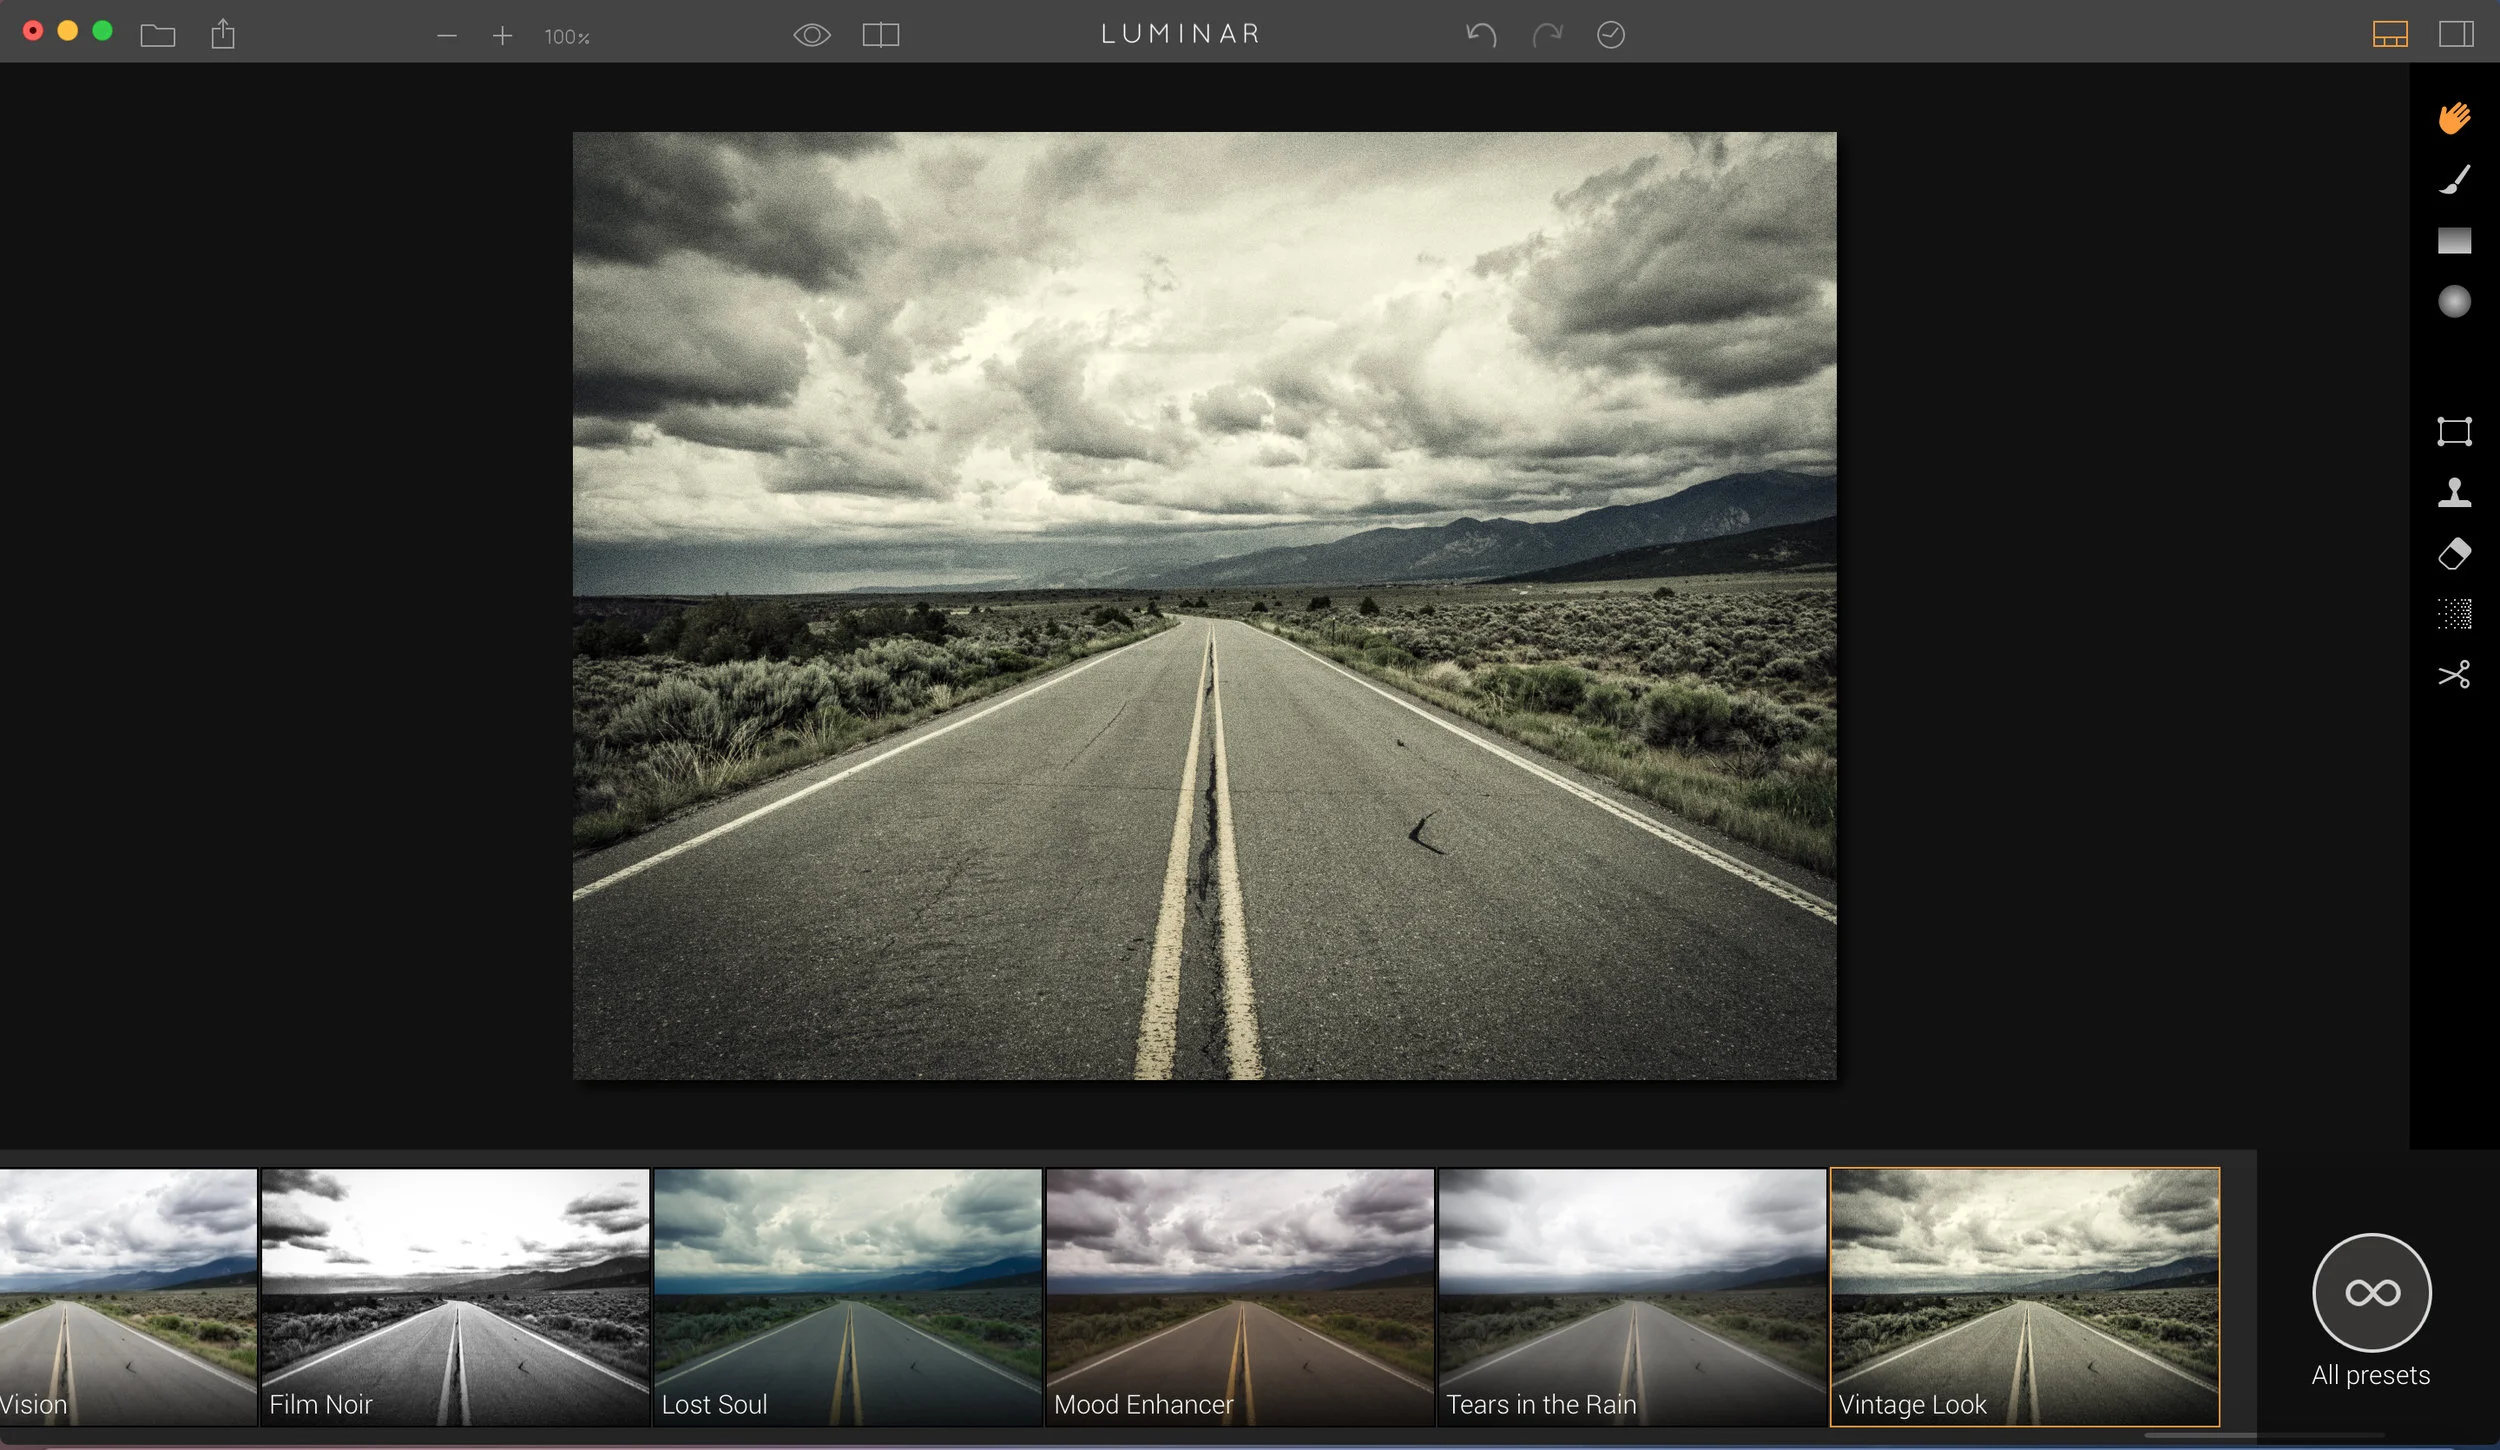Open the All presets menu

pos(2371,1293)
